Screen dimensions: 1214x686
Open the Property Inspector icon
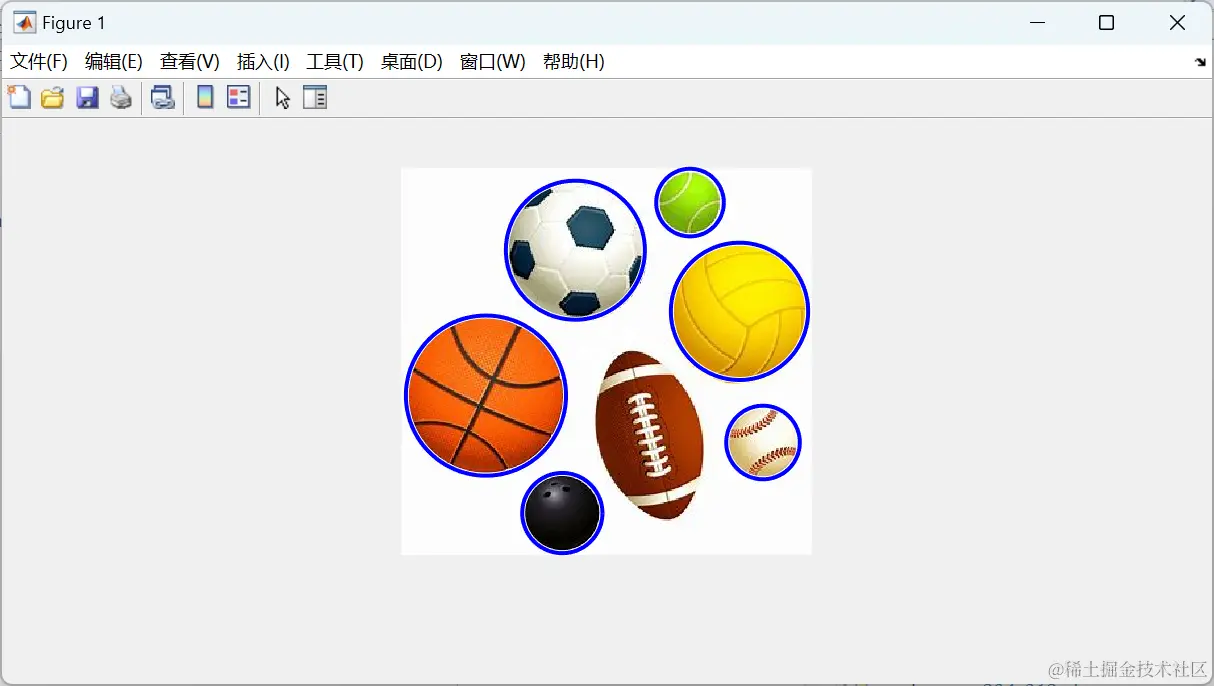[x=315, y=97]
